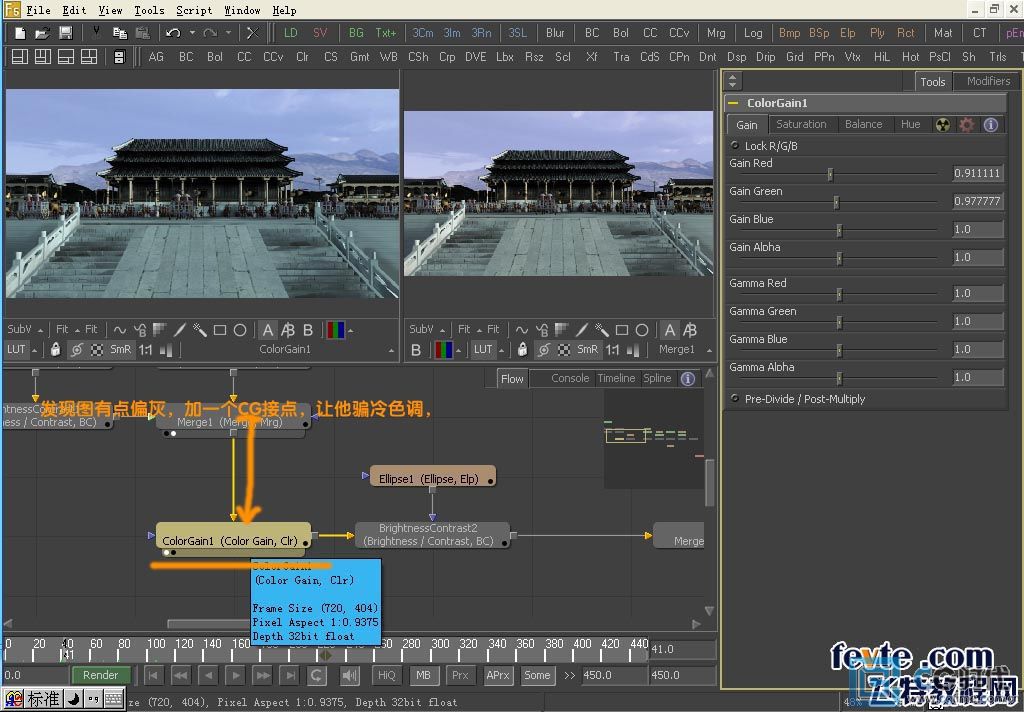Add a Saver (SV) tool
This screenshot has height=712, width=1024.
point(320,33)
